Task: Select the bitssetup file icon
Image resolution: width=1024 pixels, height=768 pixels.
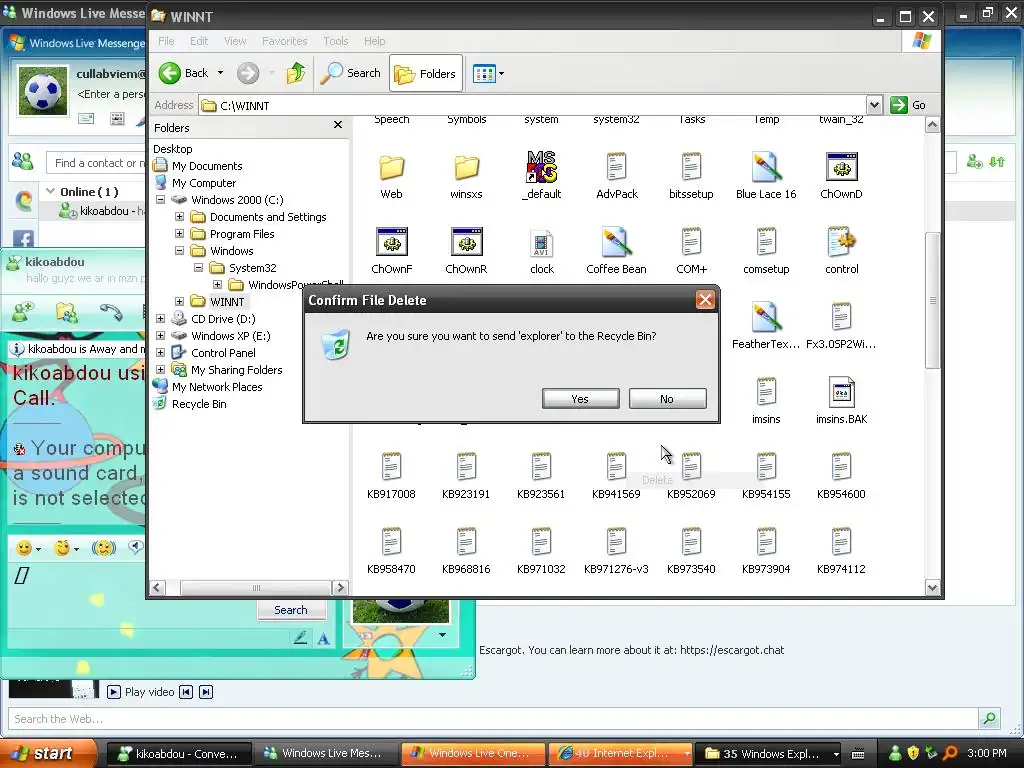Action: tap(691, 167)
